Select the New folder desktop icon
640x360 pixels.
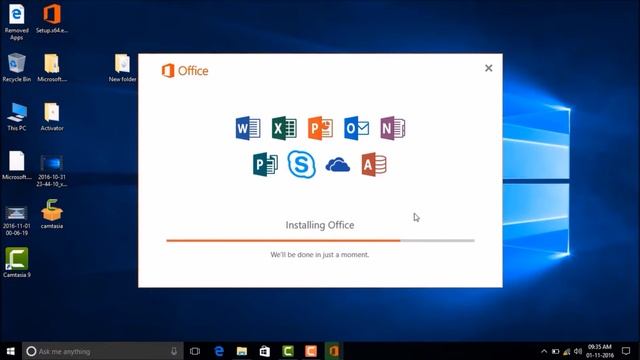tap(122, 67)
